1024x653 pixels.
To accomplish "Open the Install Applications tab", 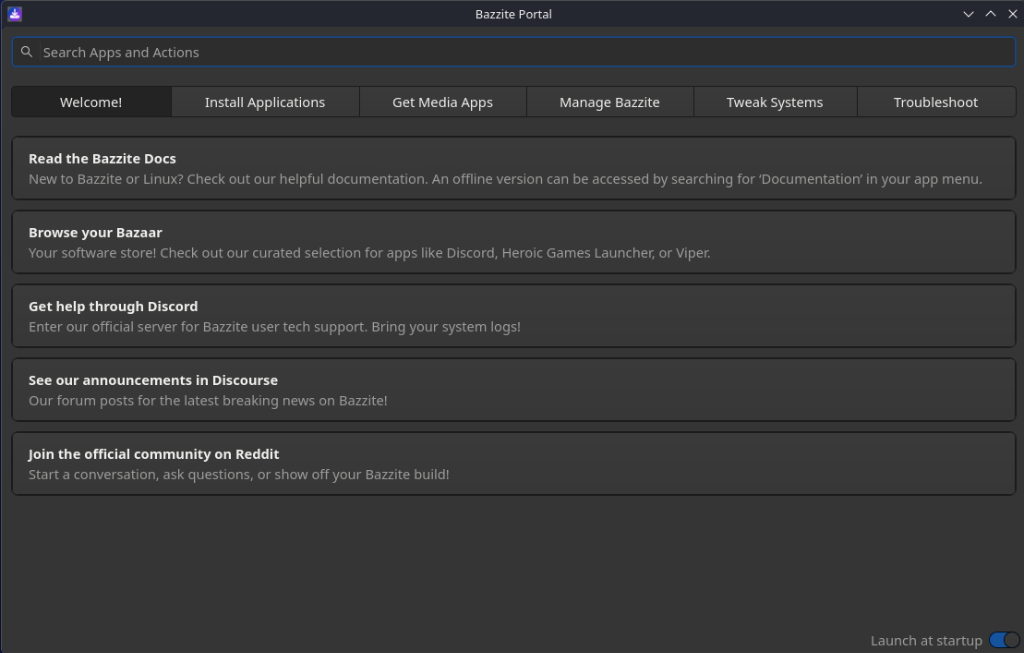I will pos(264,102).
